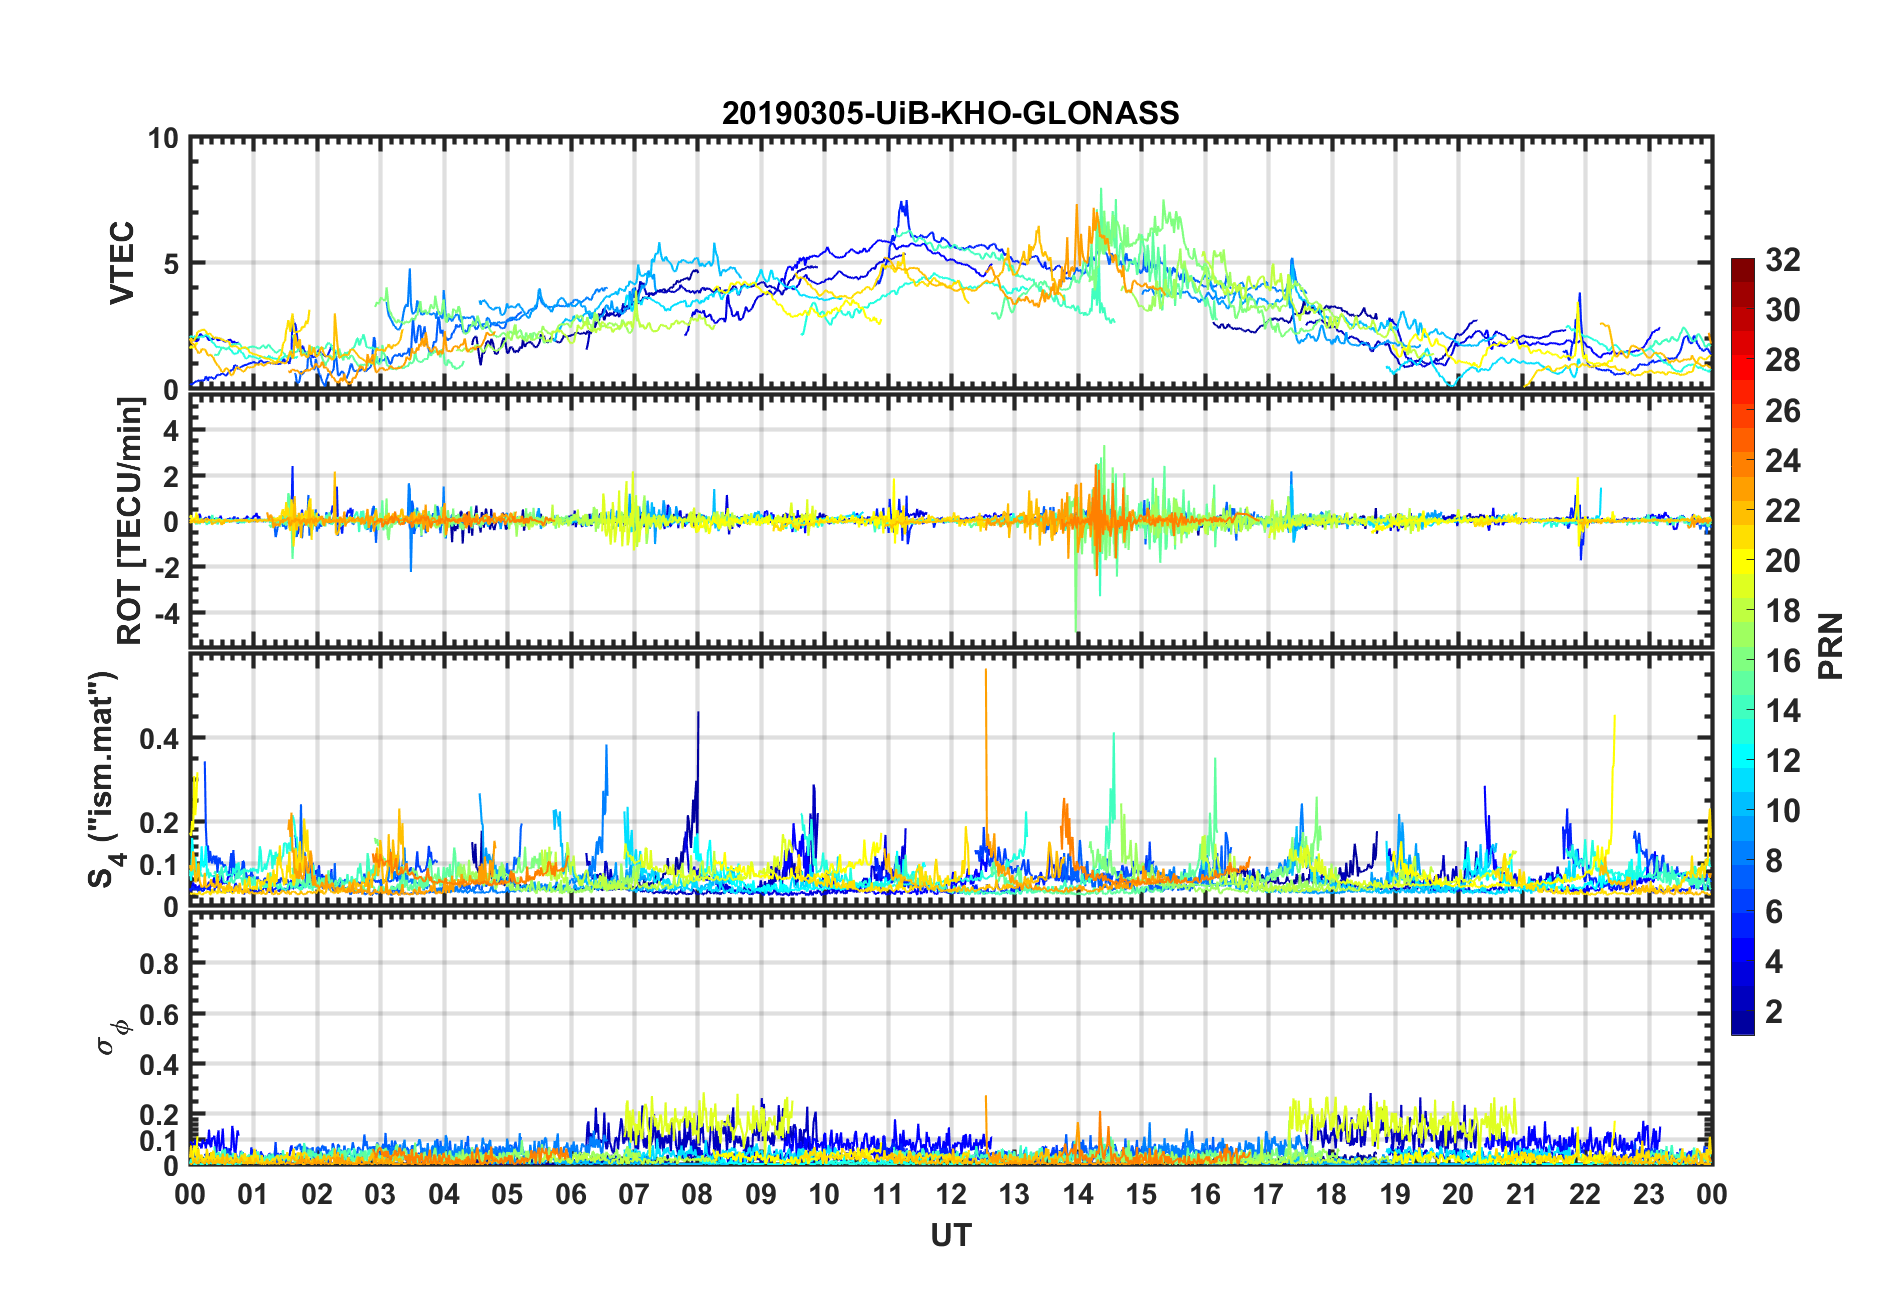Click the dark blue end of PRN colorbar
The height and width of the screenshot is (1292, 1902).
[x=1743, y=1022]
